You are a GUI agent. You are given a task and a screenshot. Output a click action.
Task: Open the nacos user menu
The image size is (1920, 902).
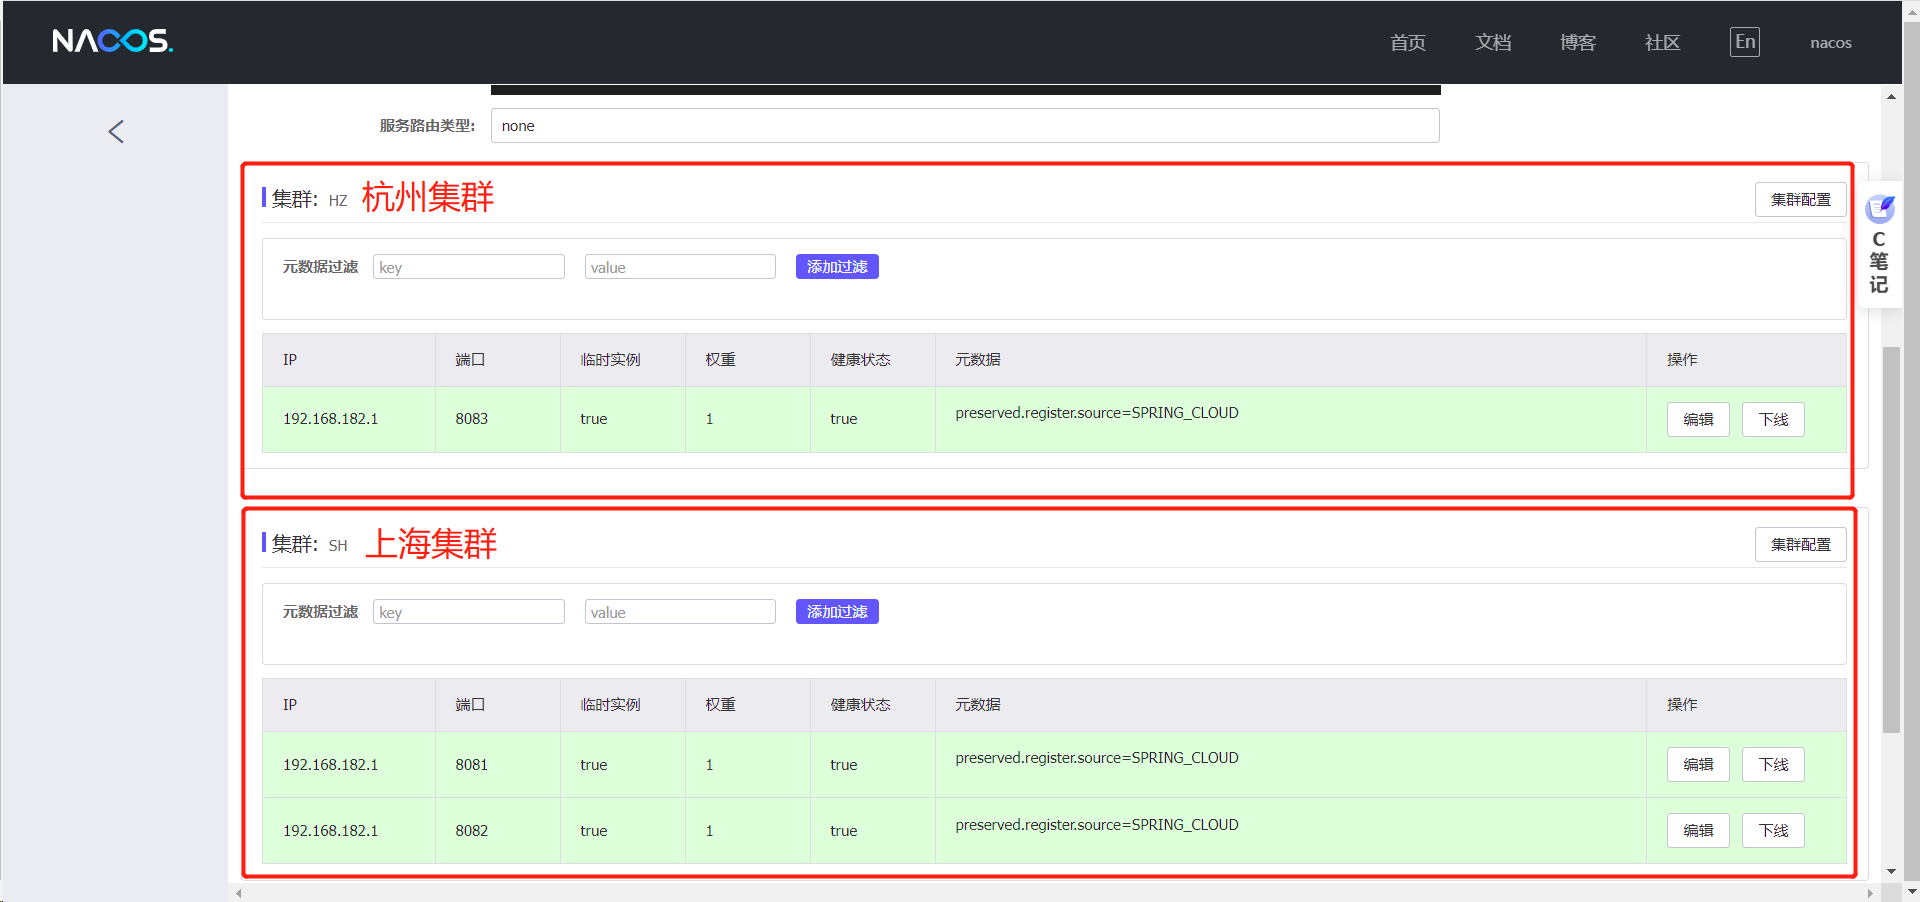click(1831, 43)
